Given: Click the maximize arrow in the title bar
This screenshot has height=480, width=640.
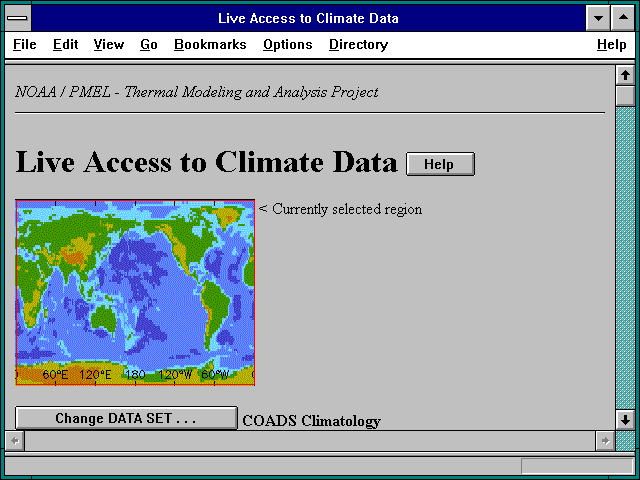Looking at the screenshot, I should click(x=623, y=18).
